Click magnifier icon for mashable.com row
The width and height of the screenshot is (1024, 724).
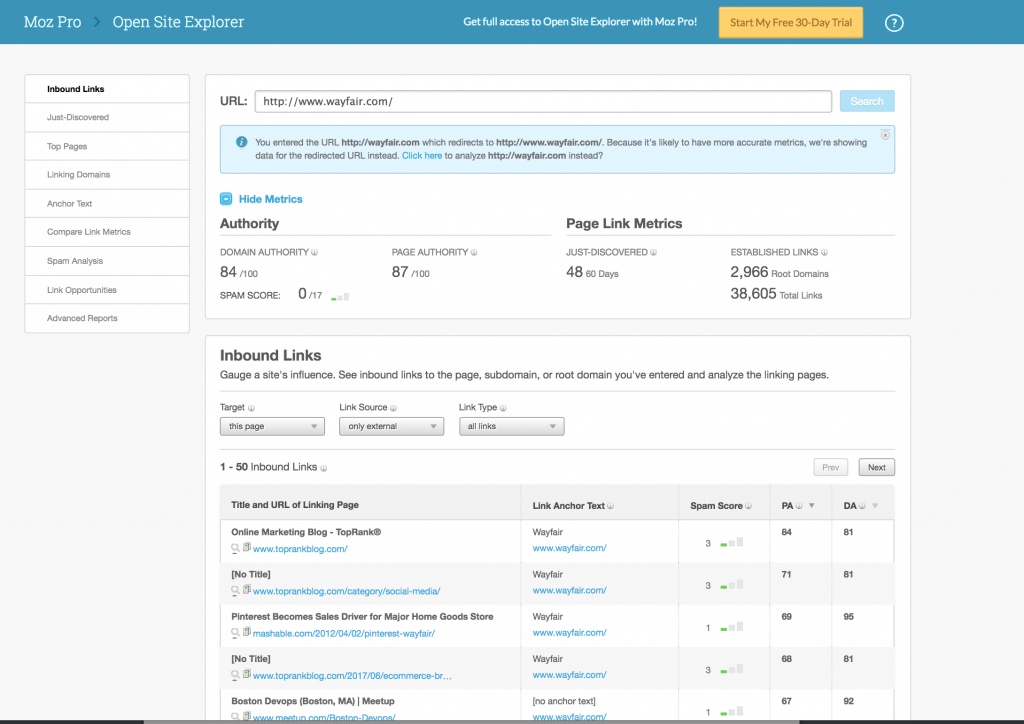pos(235,634)
